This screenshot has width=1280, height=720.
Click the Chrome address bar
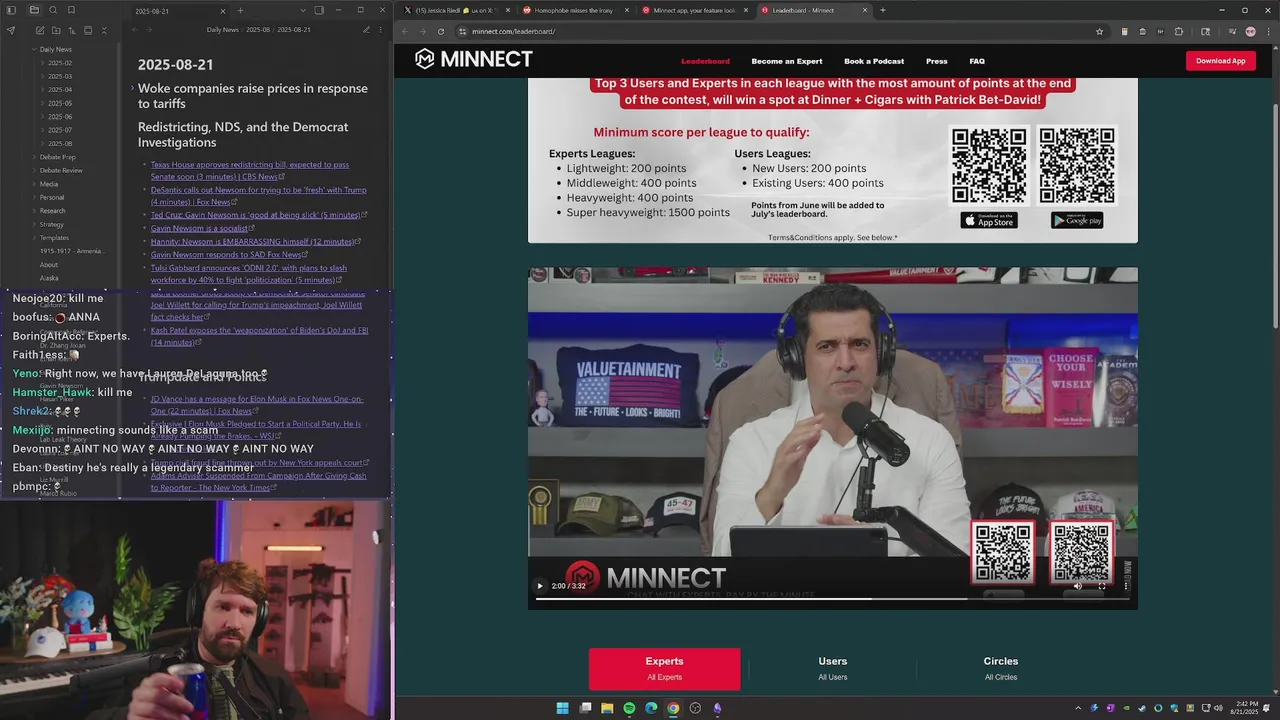point(780,31)
